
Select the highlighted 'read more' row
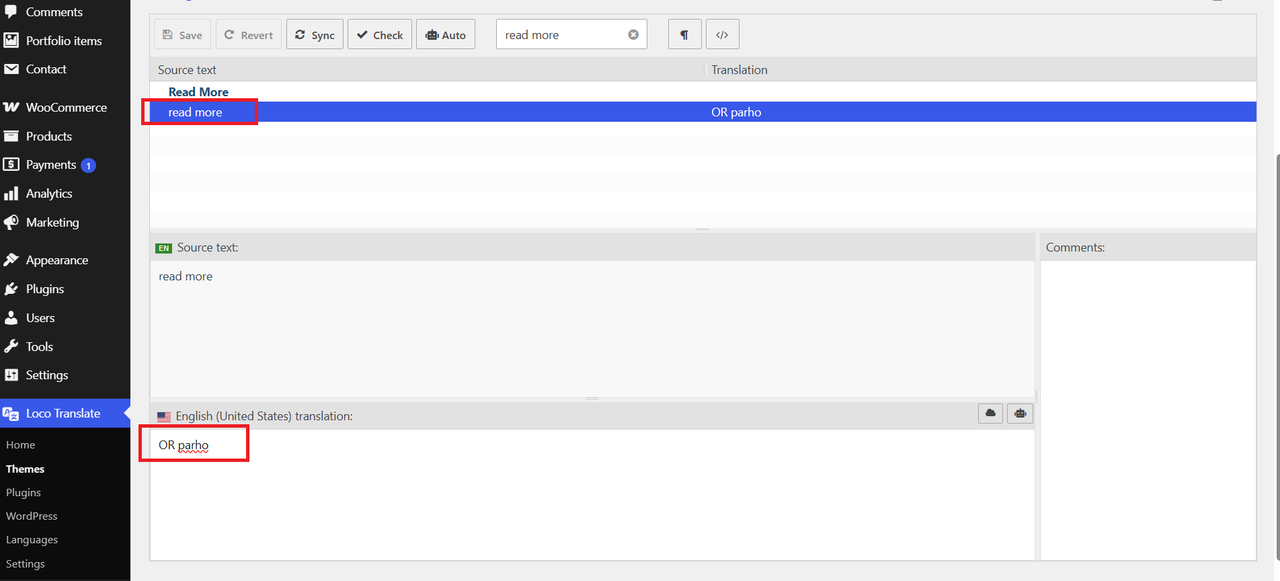coord(703,112)
